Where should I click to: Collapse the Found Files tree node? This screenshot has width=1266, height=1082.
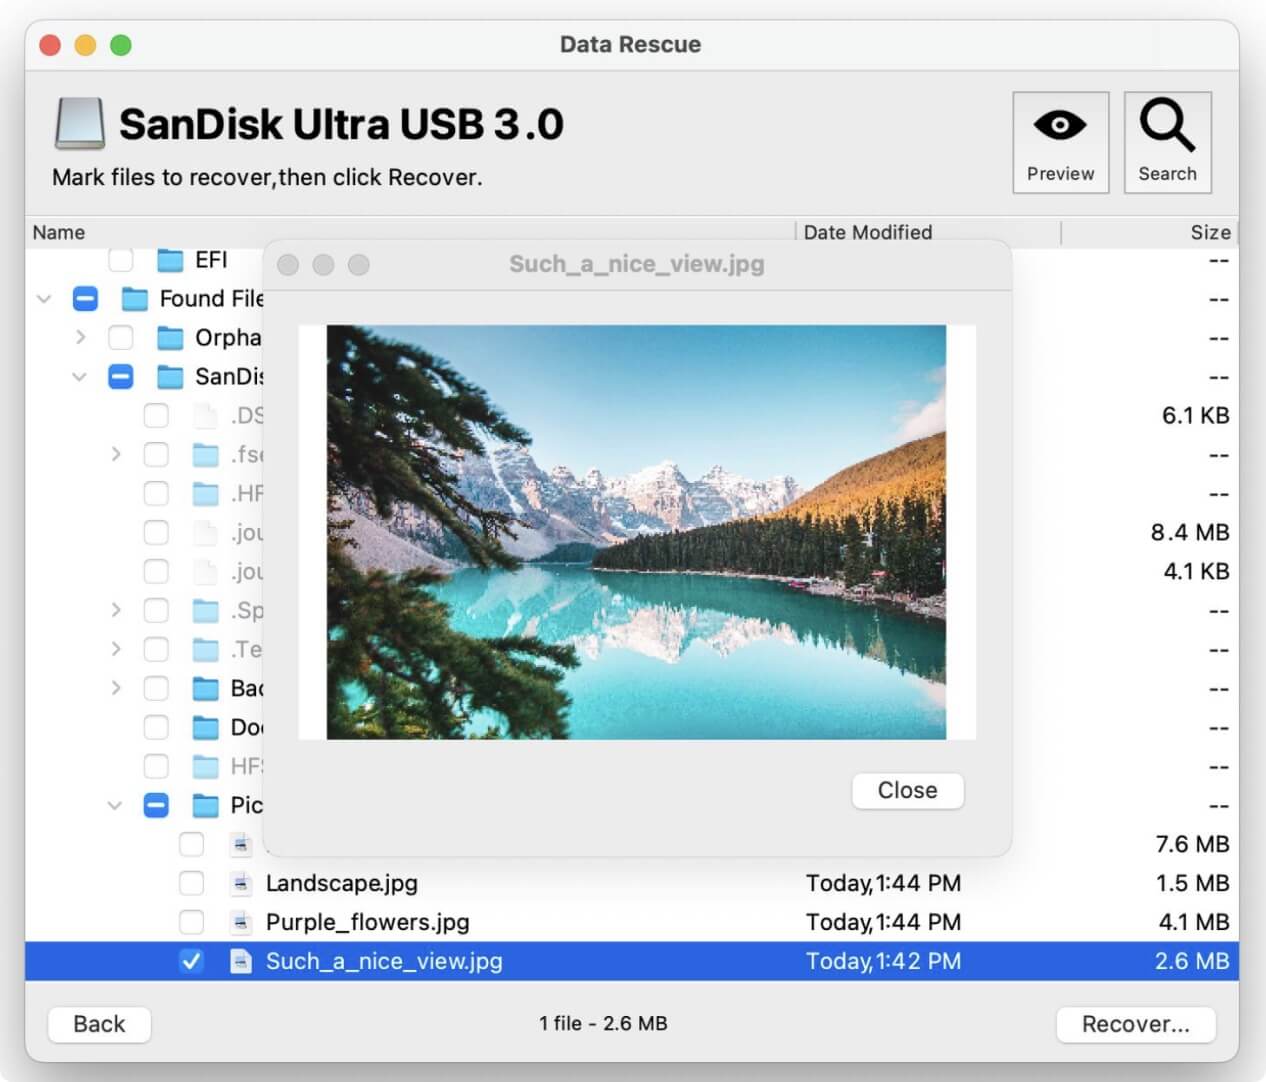point(44,299)
